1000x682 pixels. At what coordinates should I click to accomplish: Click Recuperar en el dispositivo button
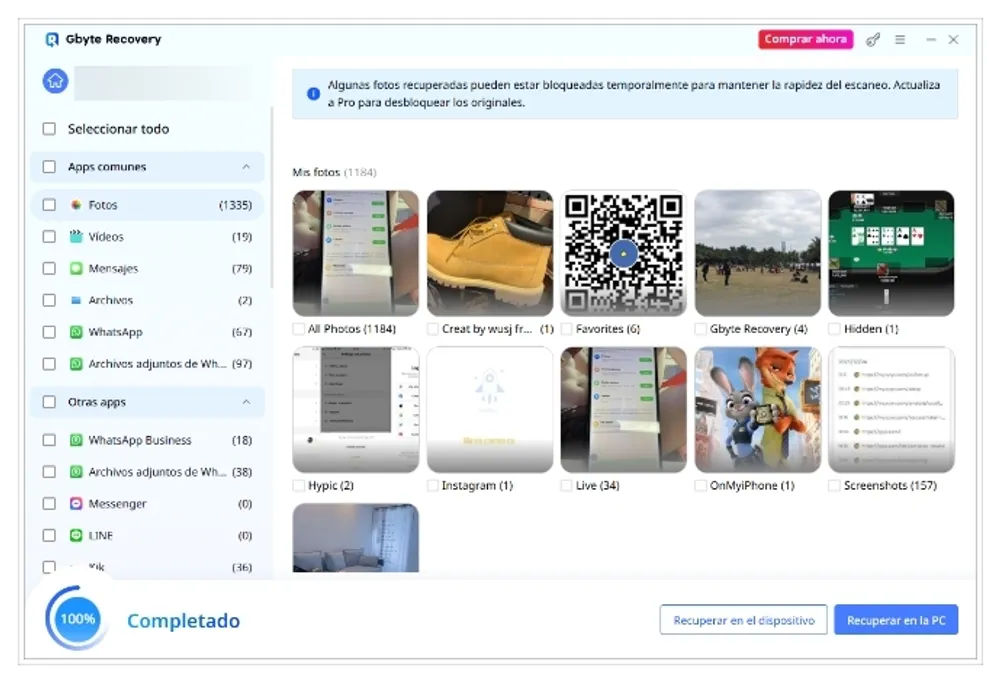744,620
